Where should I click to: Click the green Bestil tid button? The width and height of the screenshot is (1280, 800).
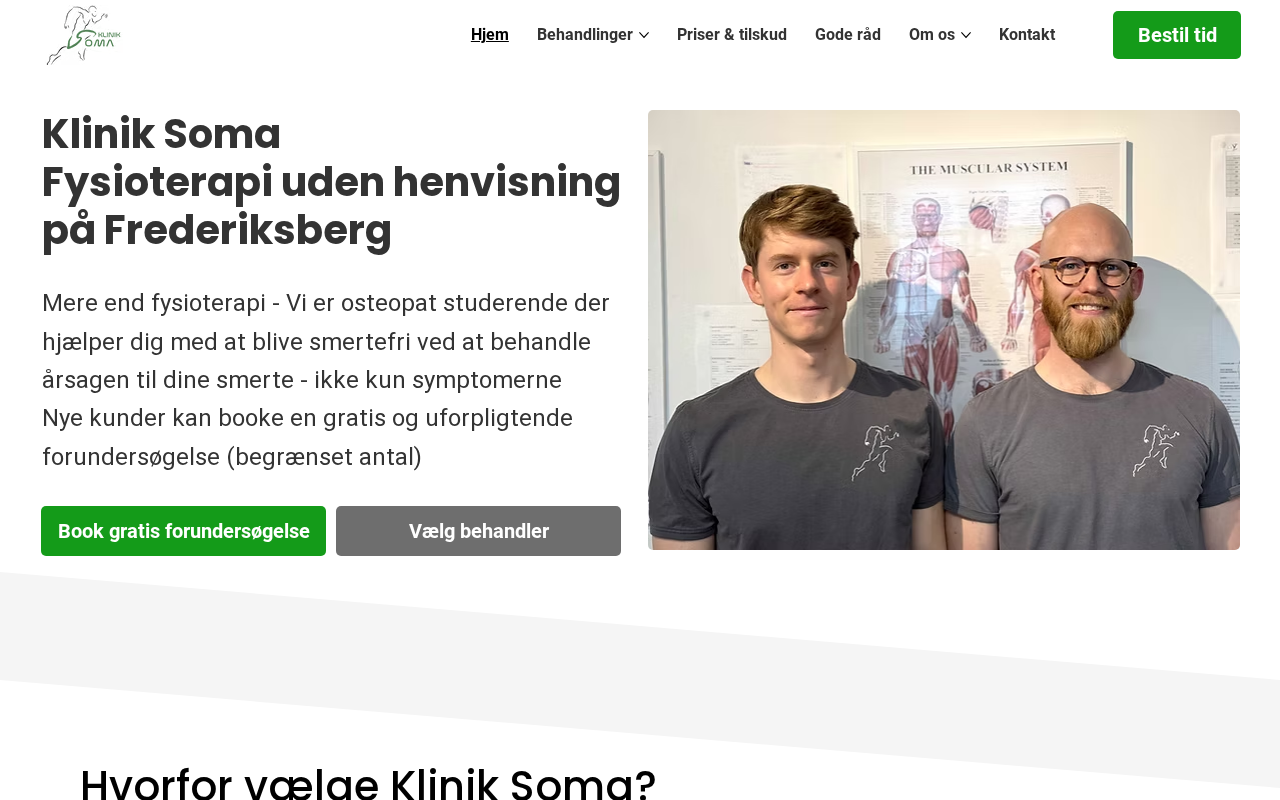[x=1177, y=35]
